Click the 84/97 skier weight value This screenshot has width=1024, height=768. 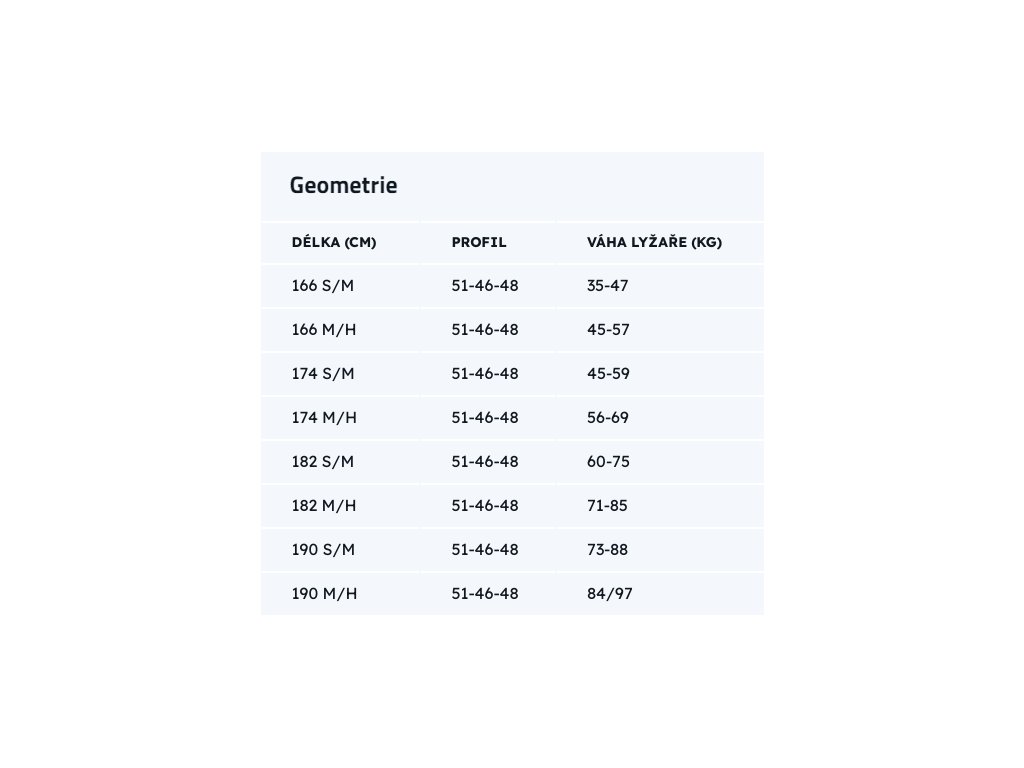[x=610, y=594]
